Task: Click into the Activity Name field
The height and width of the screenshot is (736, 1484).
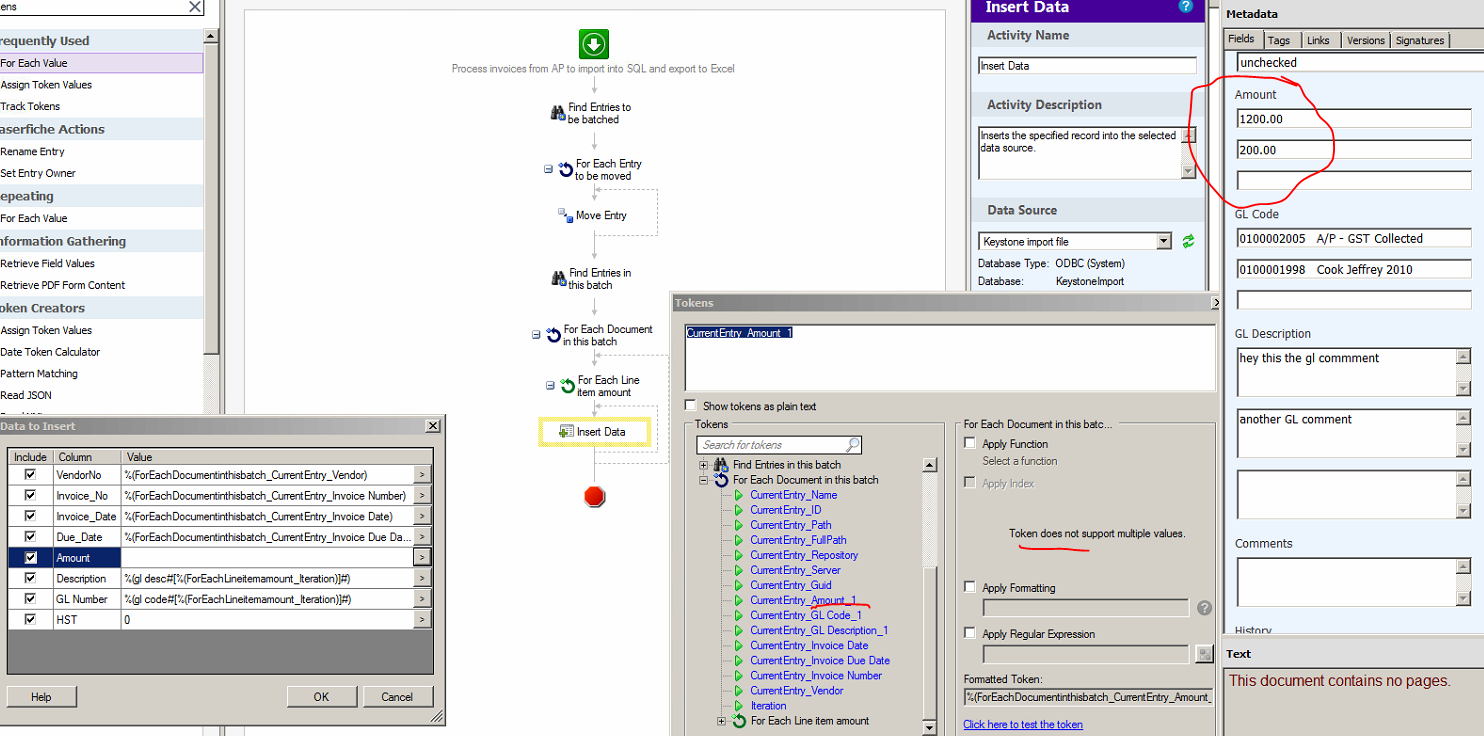Action: coord(1087,66)
